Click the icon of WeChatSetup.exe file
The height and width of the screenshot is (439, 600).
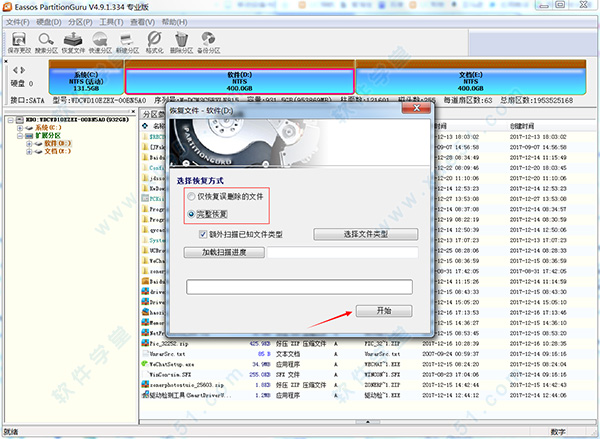click(145, 364)
